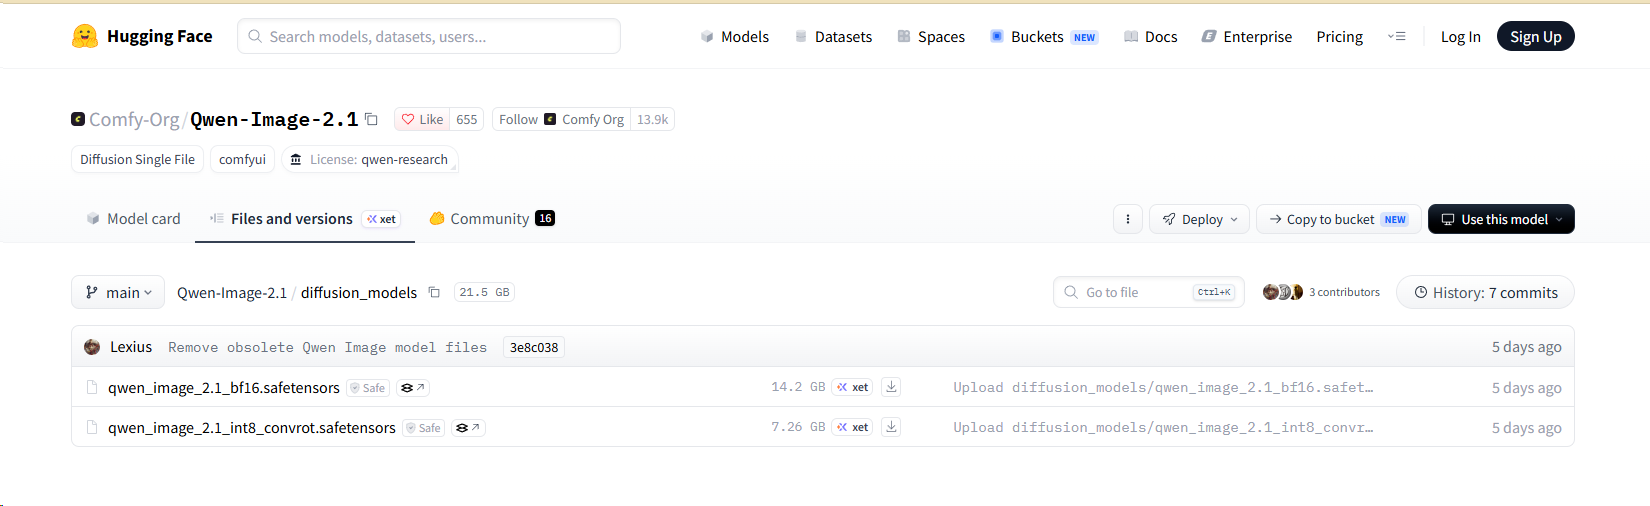Copy the model name with the copy icon
Image resolution: width=1650 pixels, height=506 pixels.
pos(371,119)
